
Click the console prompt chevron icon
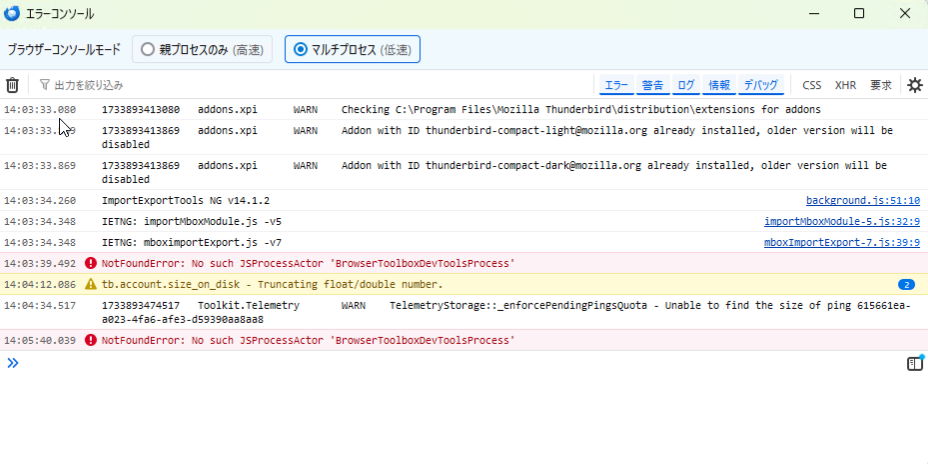(x=13, y=363)
